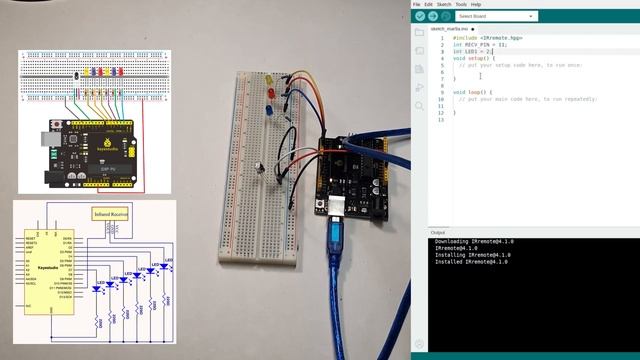Click the Installing IRremote@4.1.0 output line

pyautogui.click(x=472, y=255)
